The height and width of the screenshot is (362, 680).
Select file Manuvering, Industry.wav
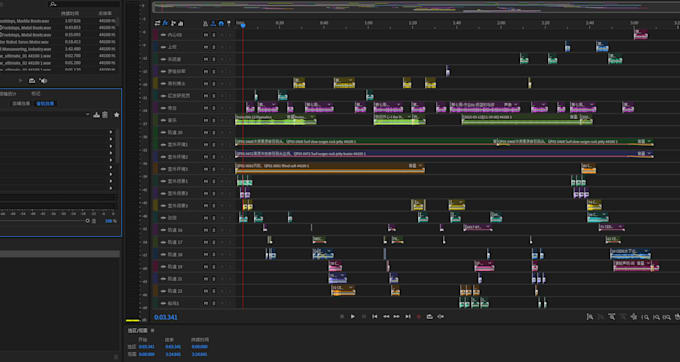pos(25,49)
